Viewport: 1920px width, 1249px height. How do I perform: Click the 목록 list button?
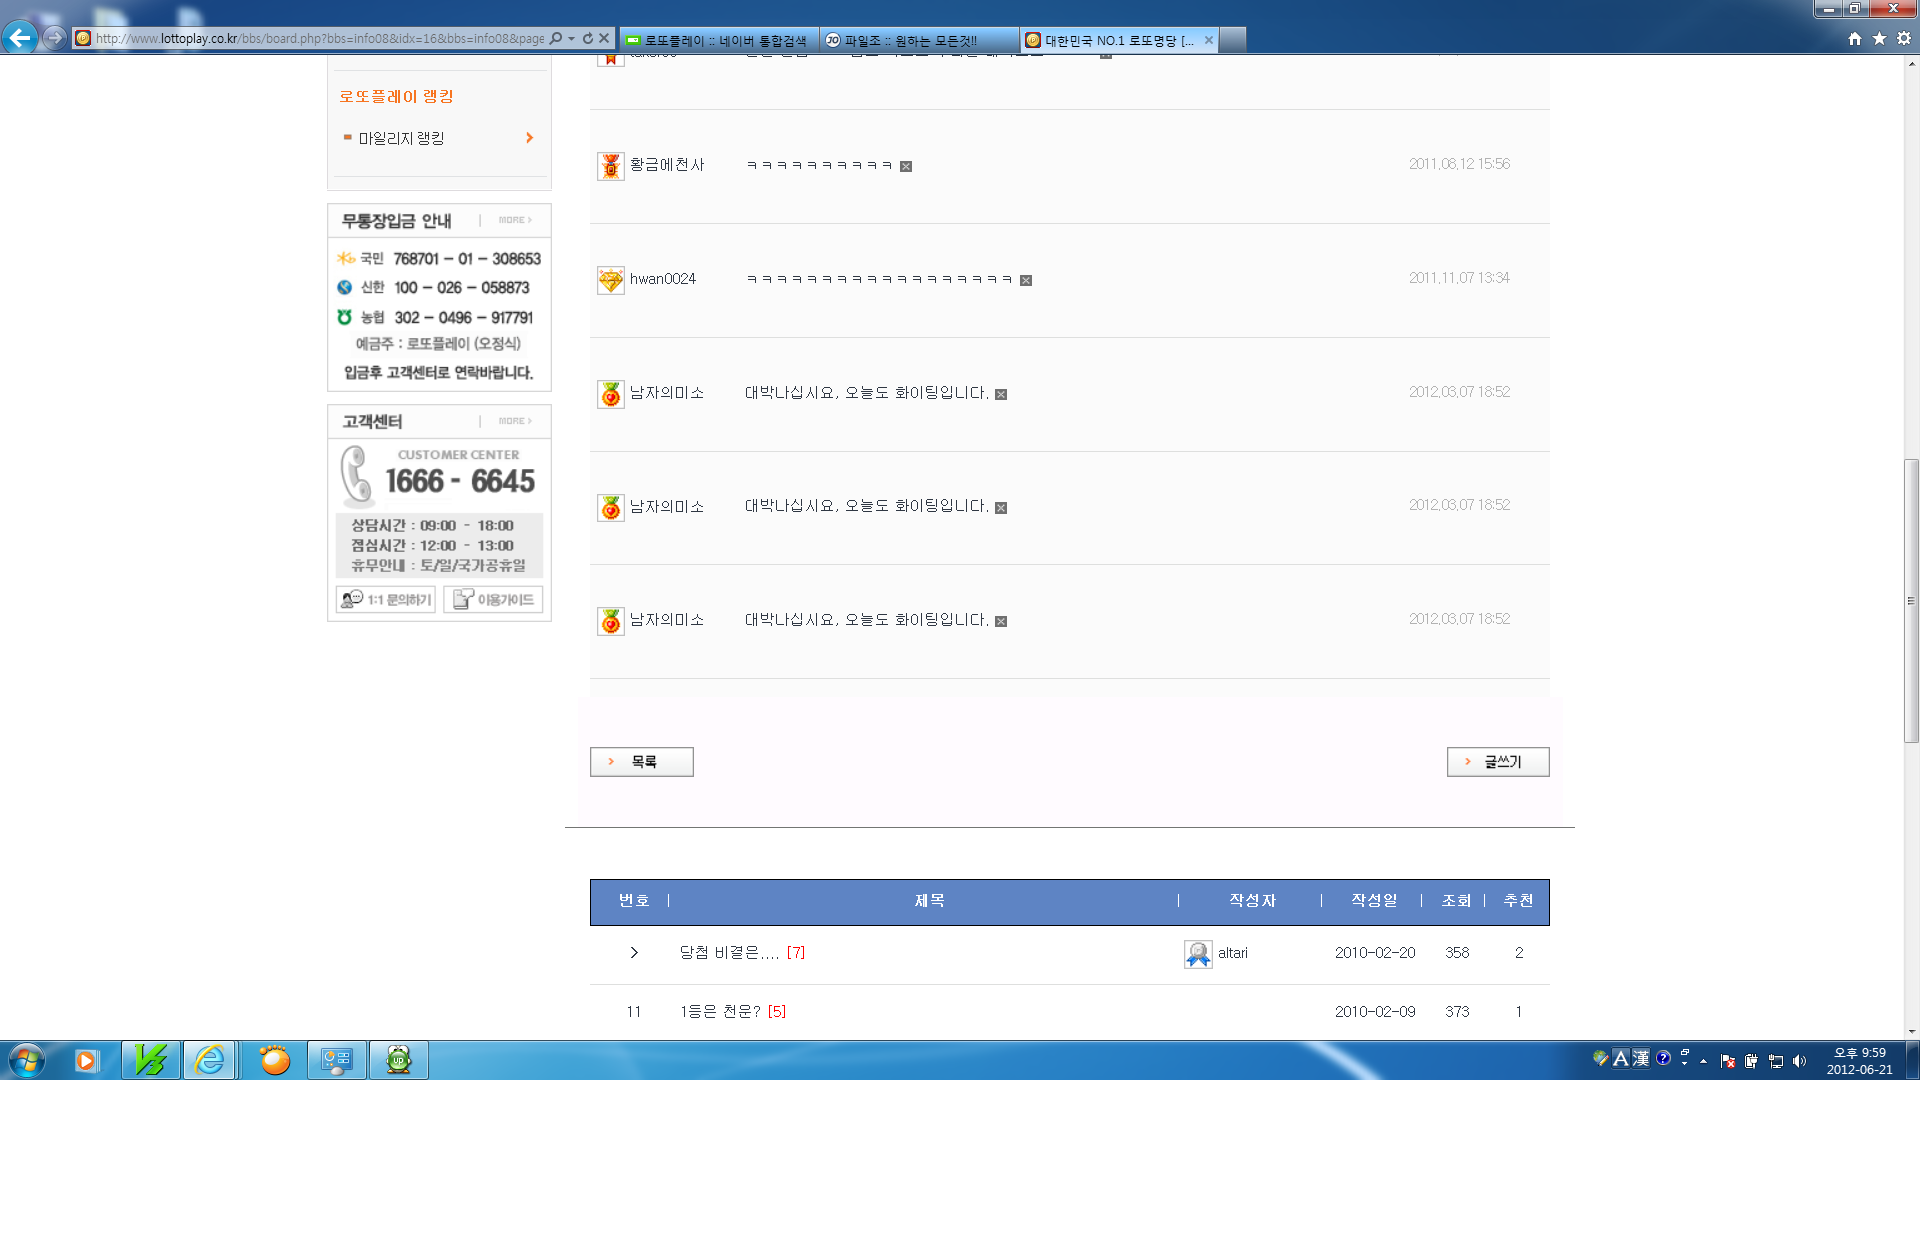point(641,762)
